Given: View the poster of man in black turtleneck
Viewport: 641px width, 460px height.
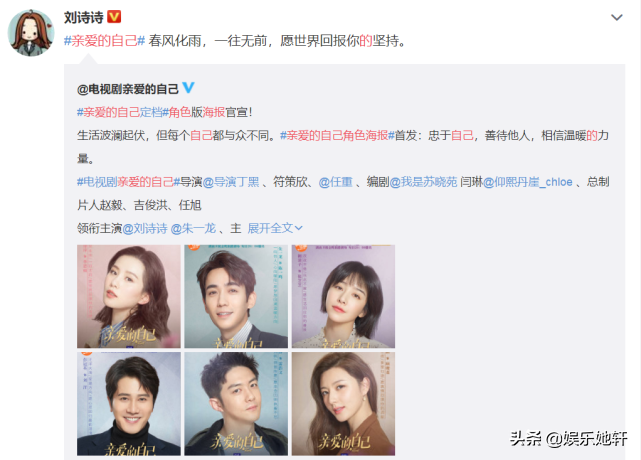Looking at the screenshot, I should [x=129, y=404].
